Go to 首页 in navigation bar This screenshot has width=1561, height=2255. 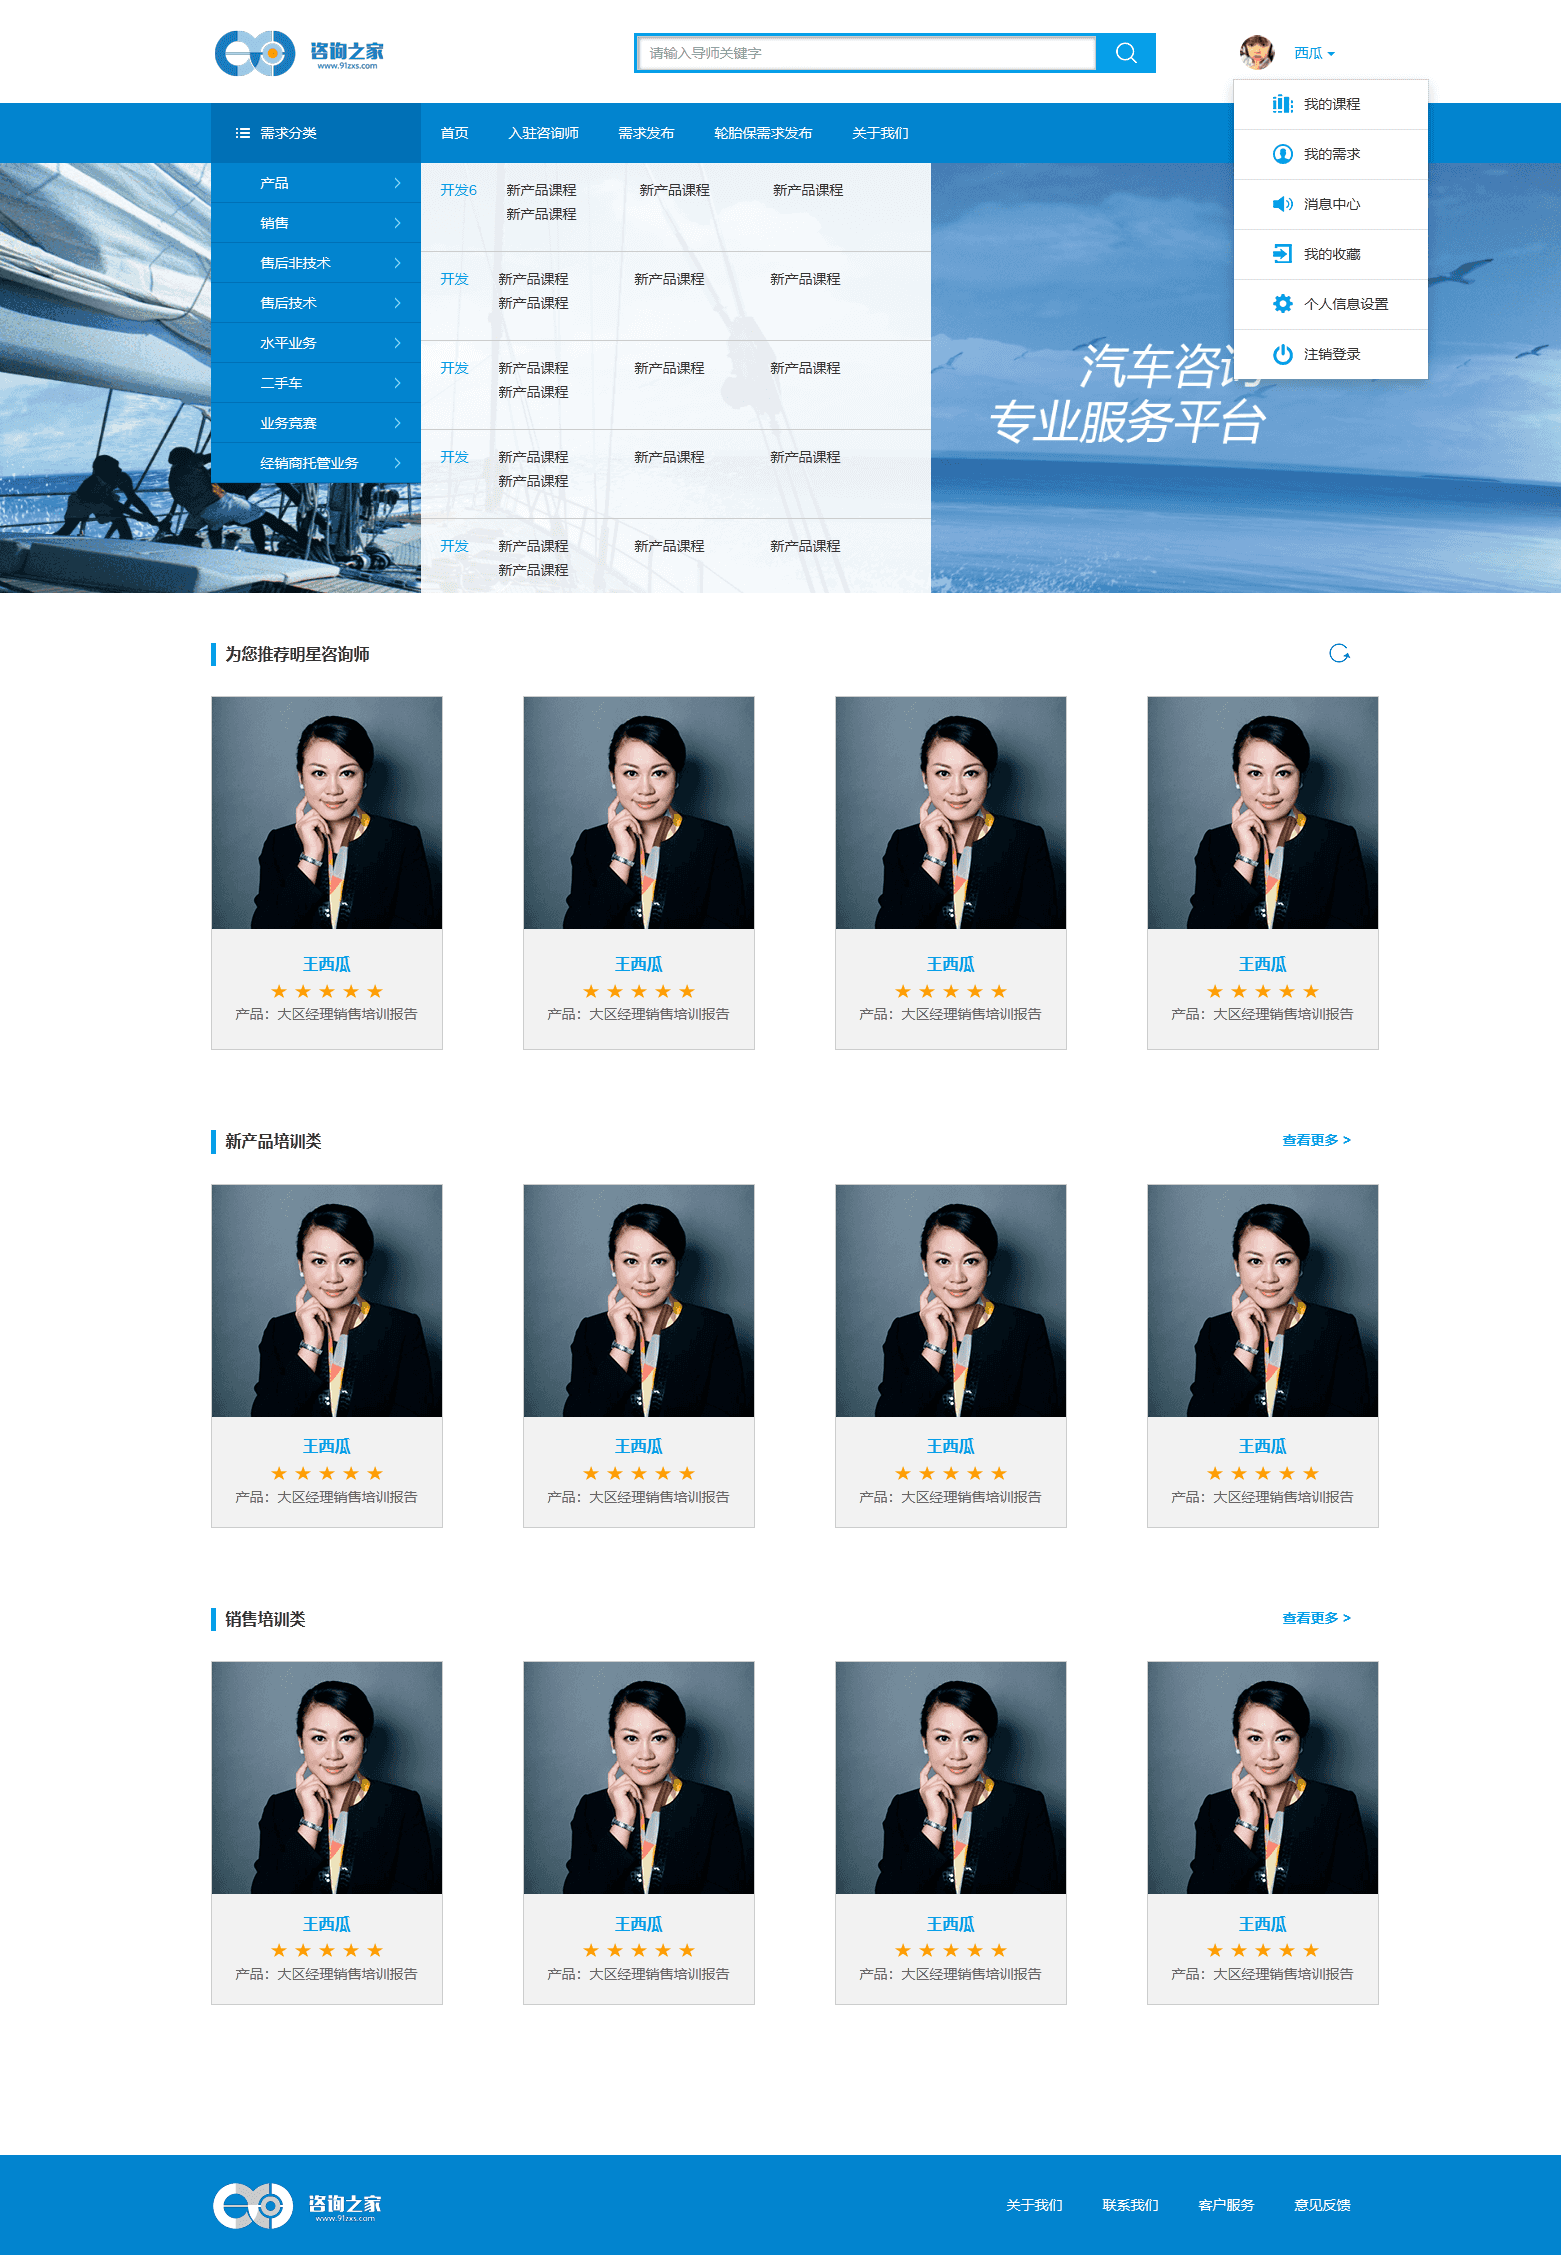[454, 133]
